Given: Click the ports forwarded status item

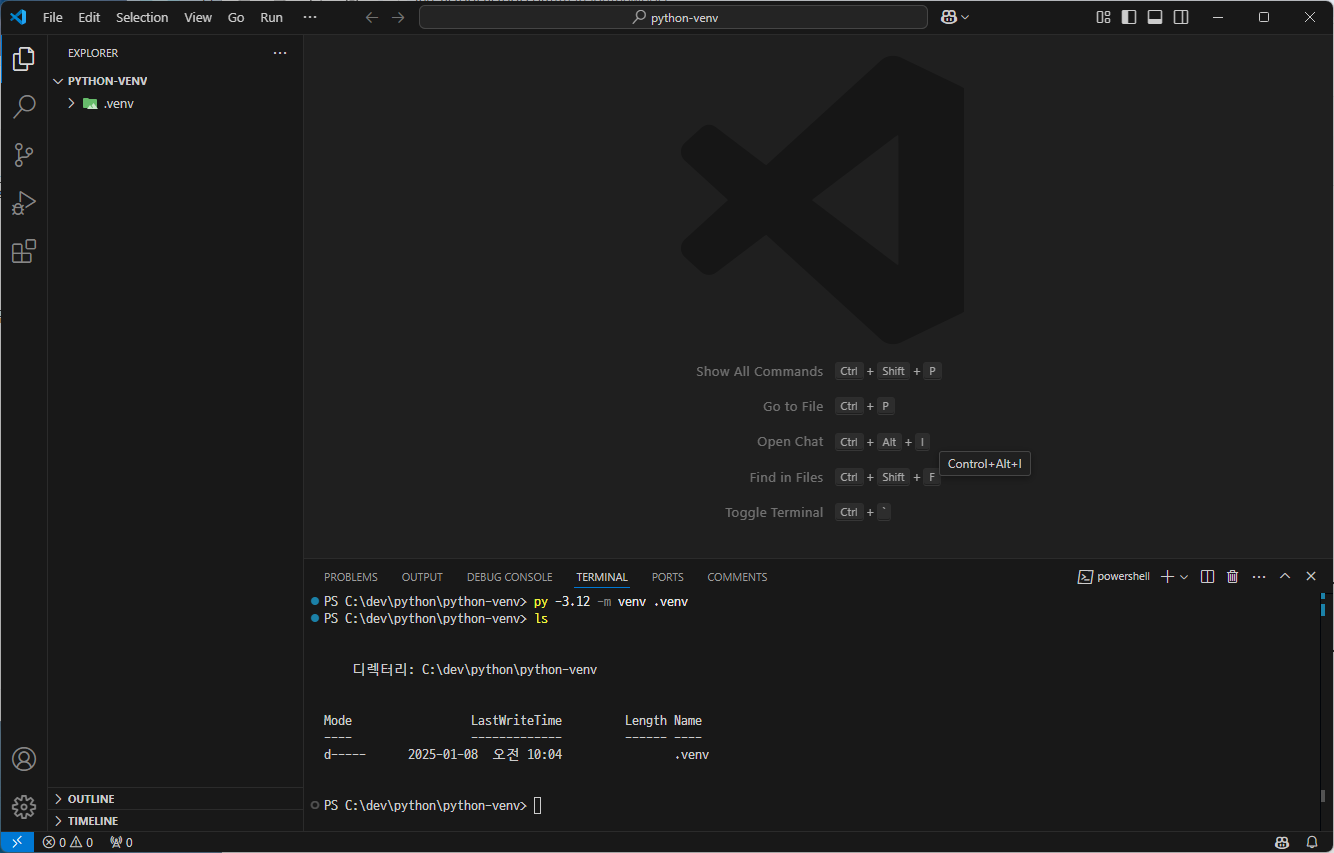Looking at the screenshot, I should click(x=121, y=842).
